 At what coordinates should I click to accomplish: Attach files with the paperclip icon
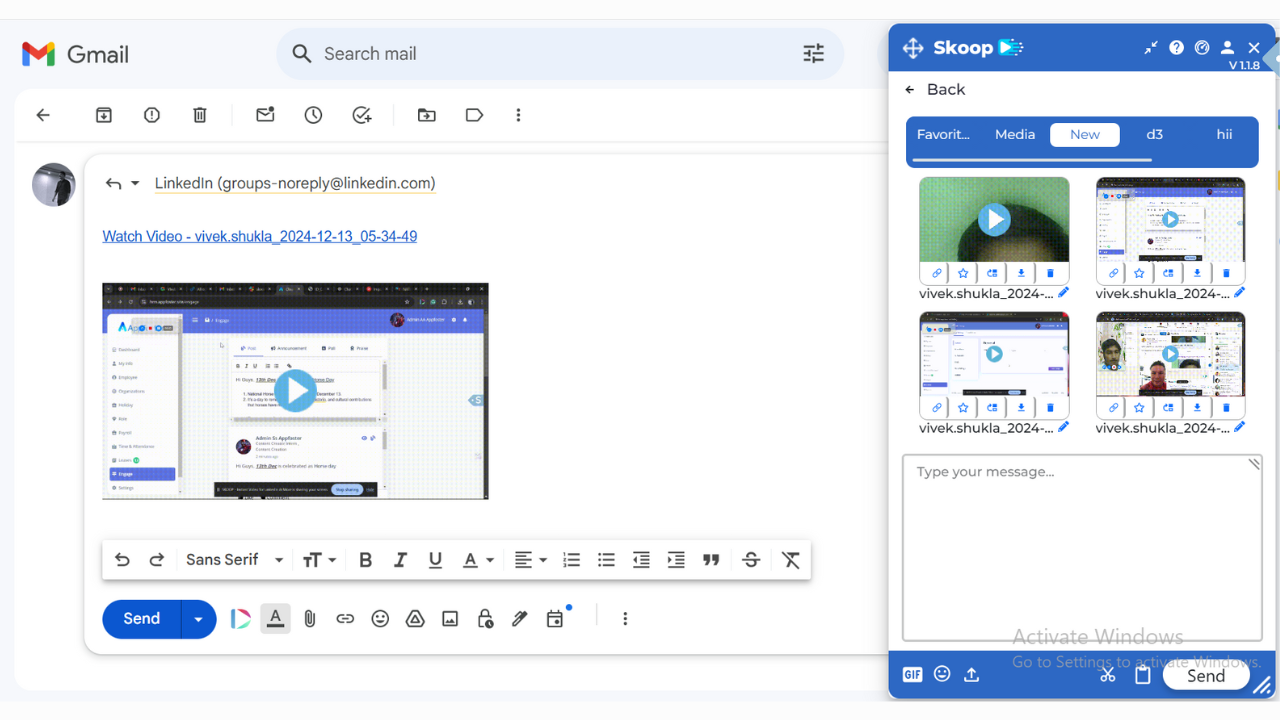310,619
